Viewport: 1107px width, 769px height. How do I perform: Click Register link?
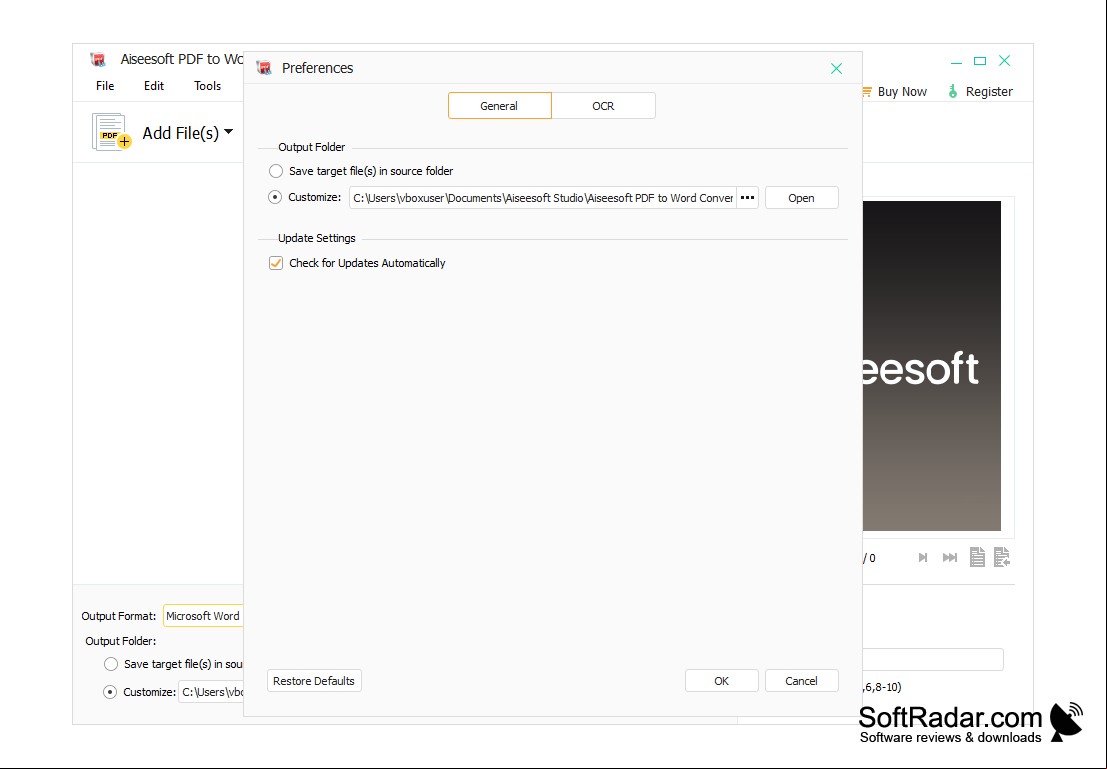point(989,92)
